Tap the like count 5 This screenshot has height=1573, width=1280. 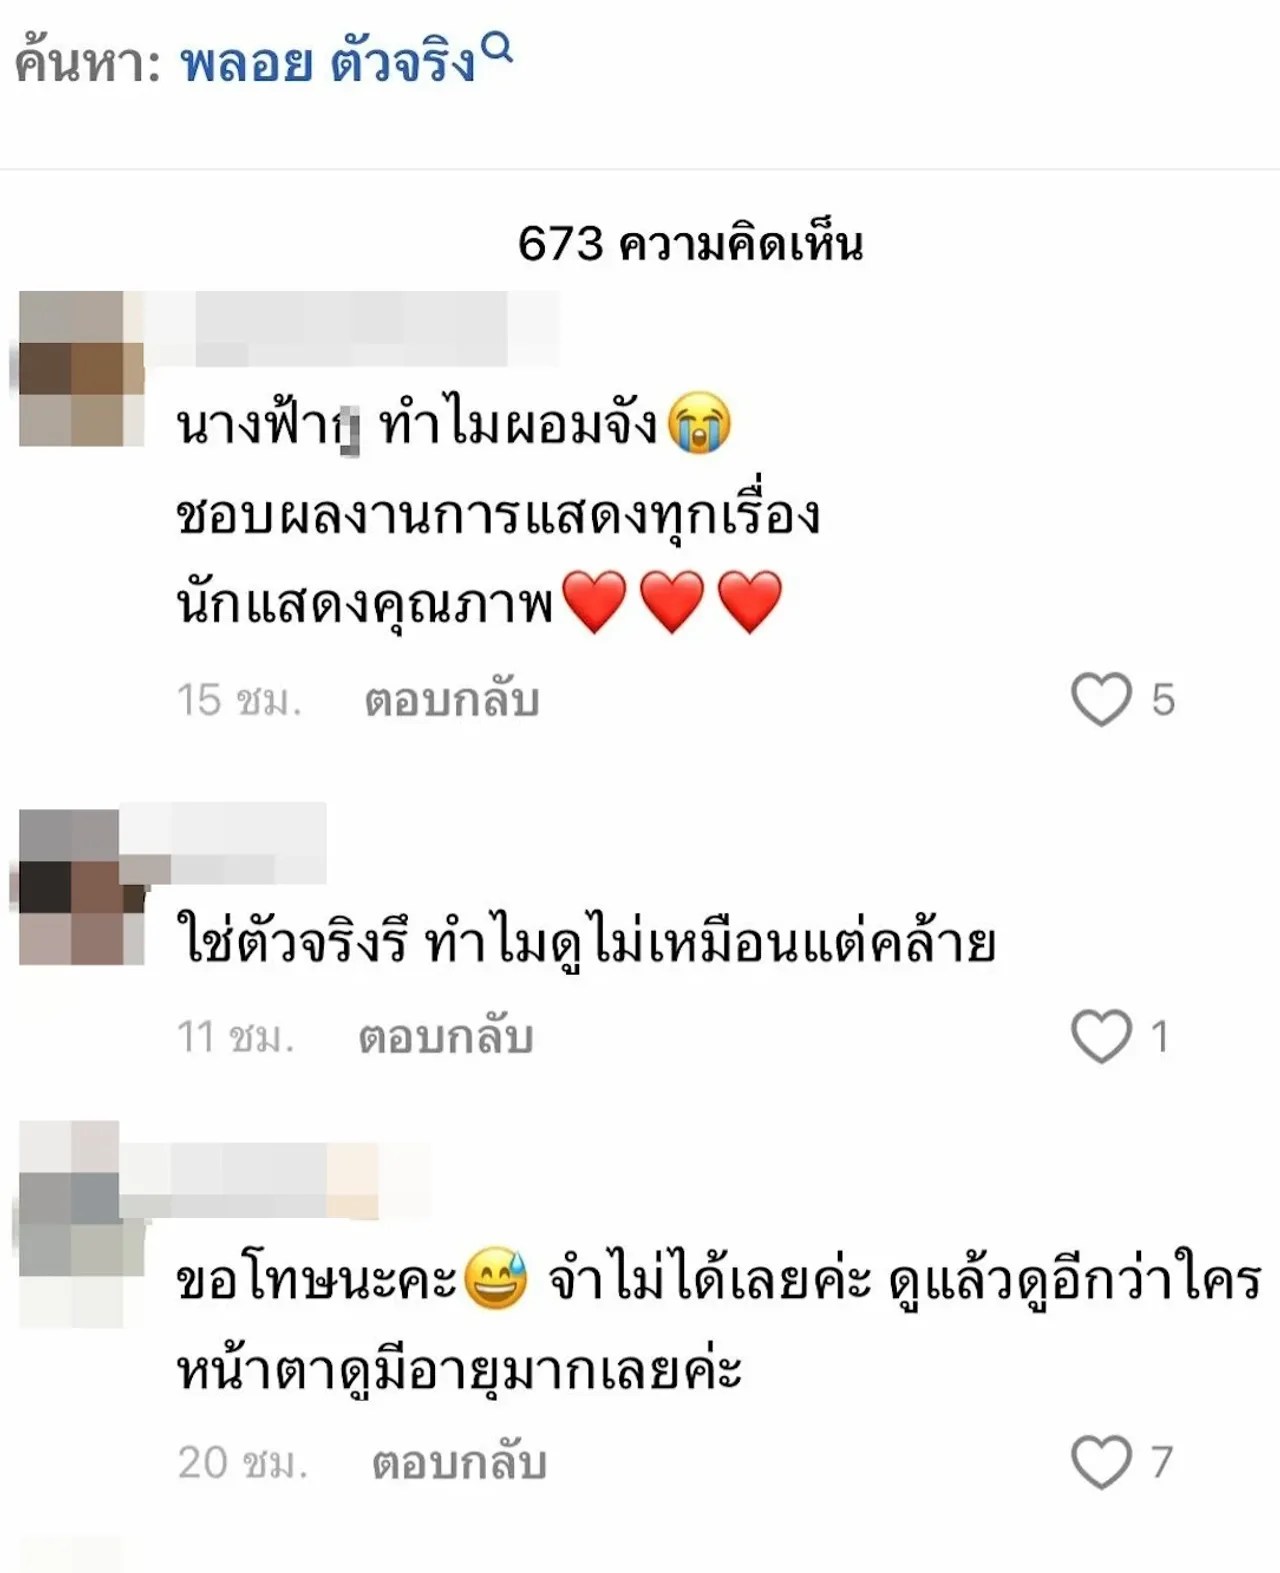1163,700
